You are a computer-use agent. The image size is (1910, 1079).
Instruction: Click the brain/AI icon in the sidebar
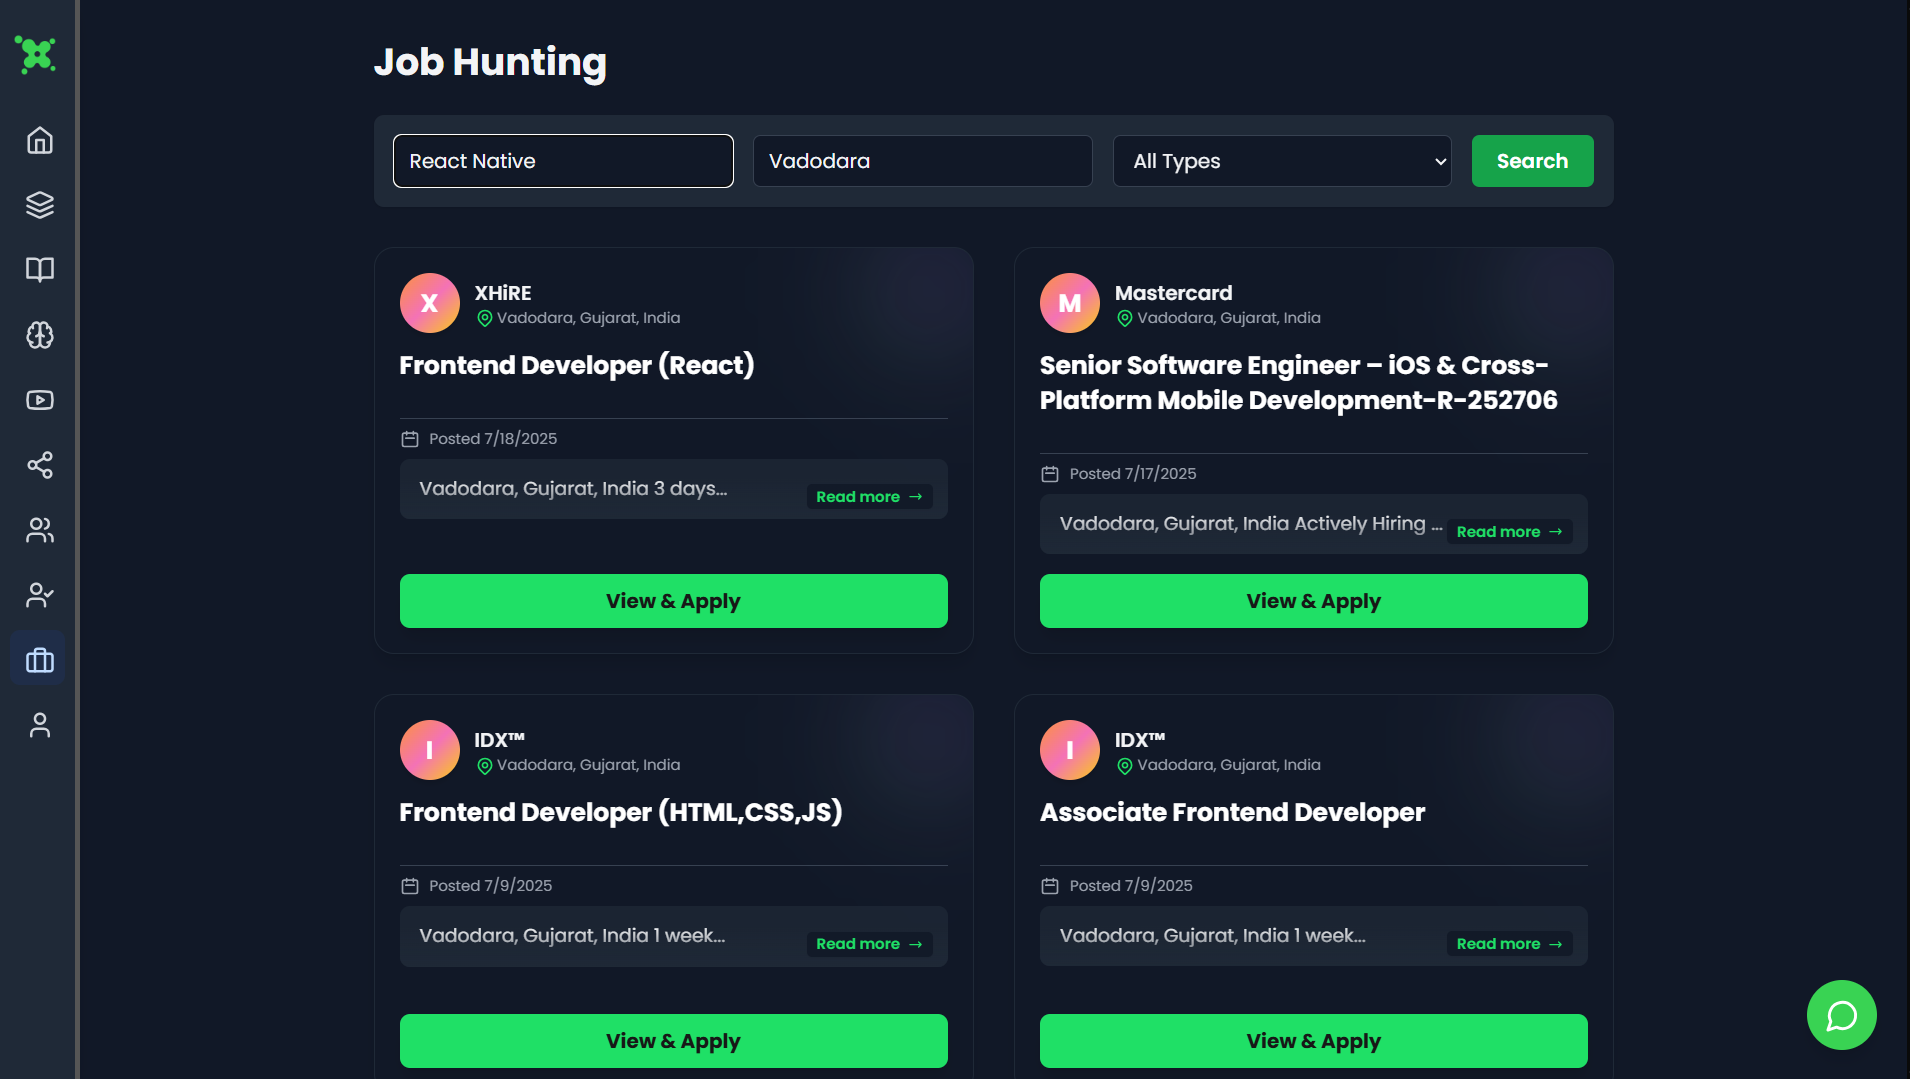(x=38, y=335)
